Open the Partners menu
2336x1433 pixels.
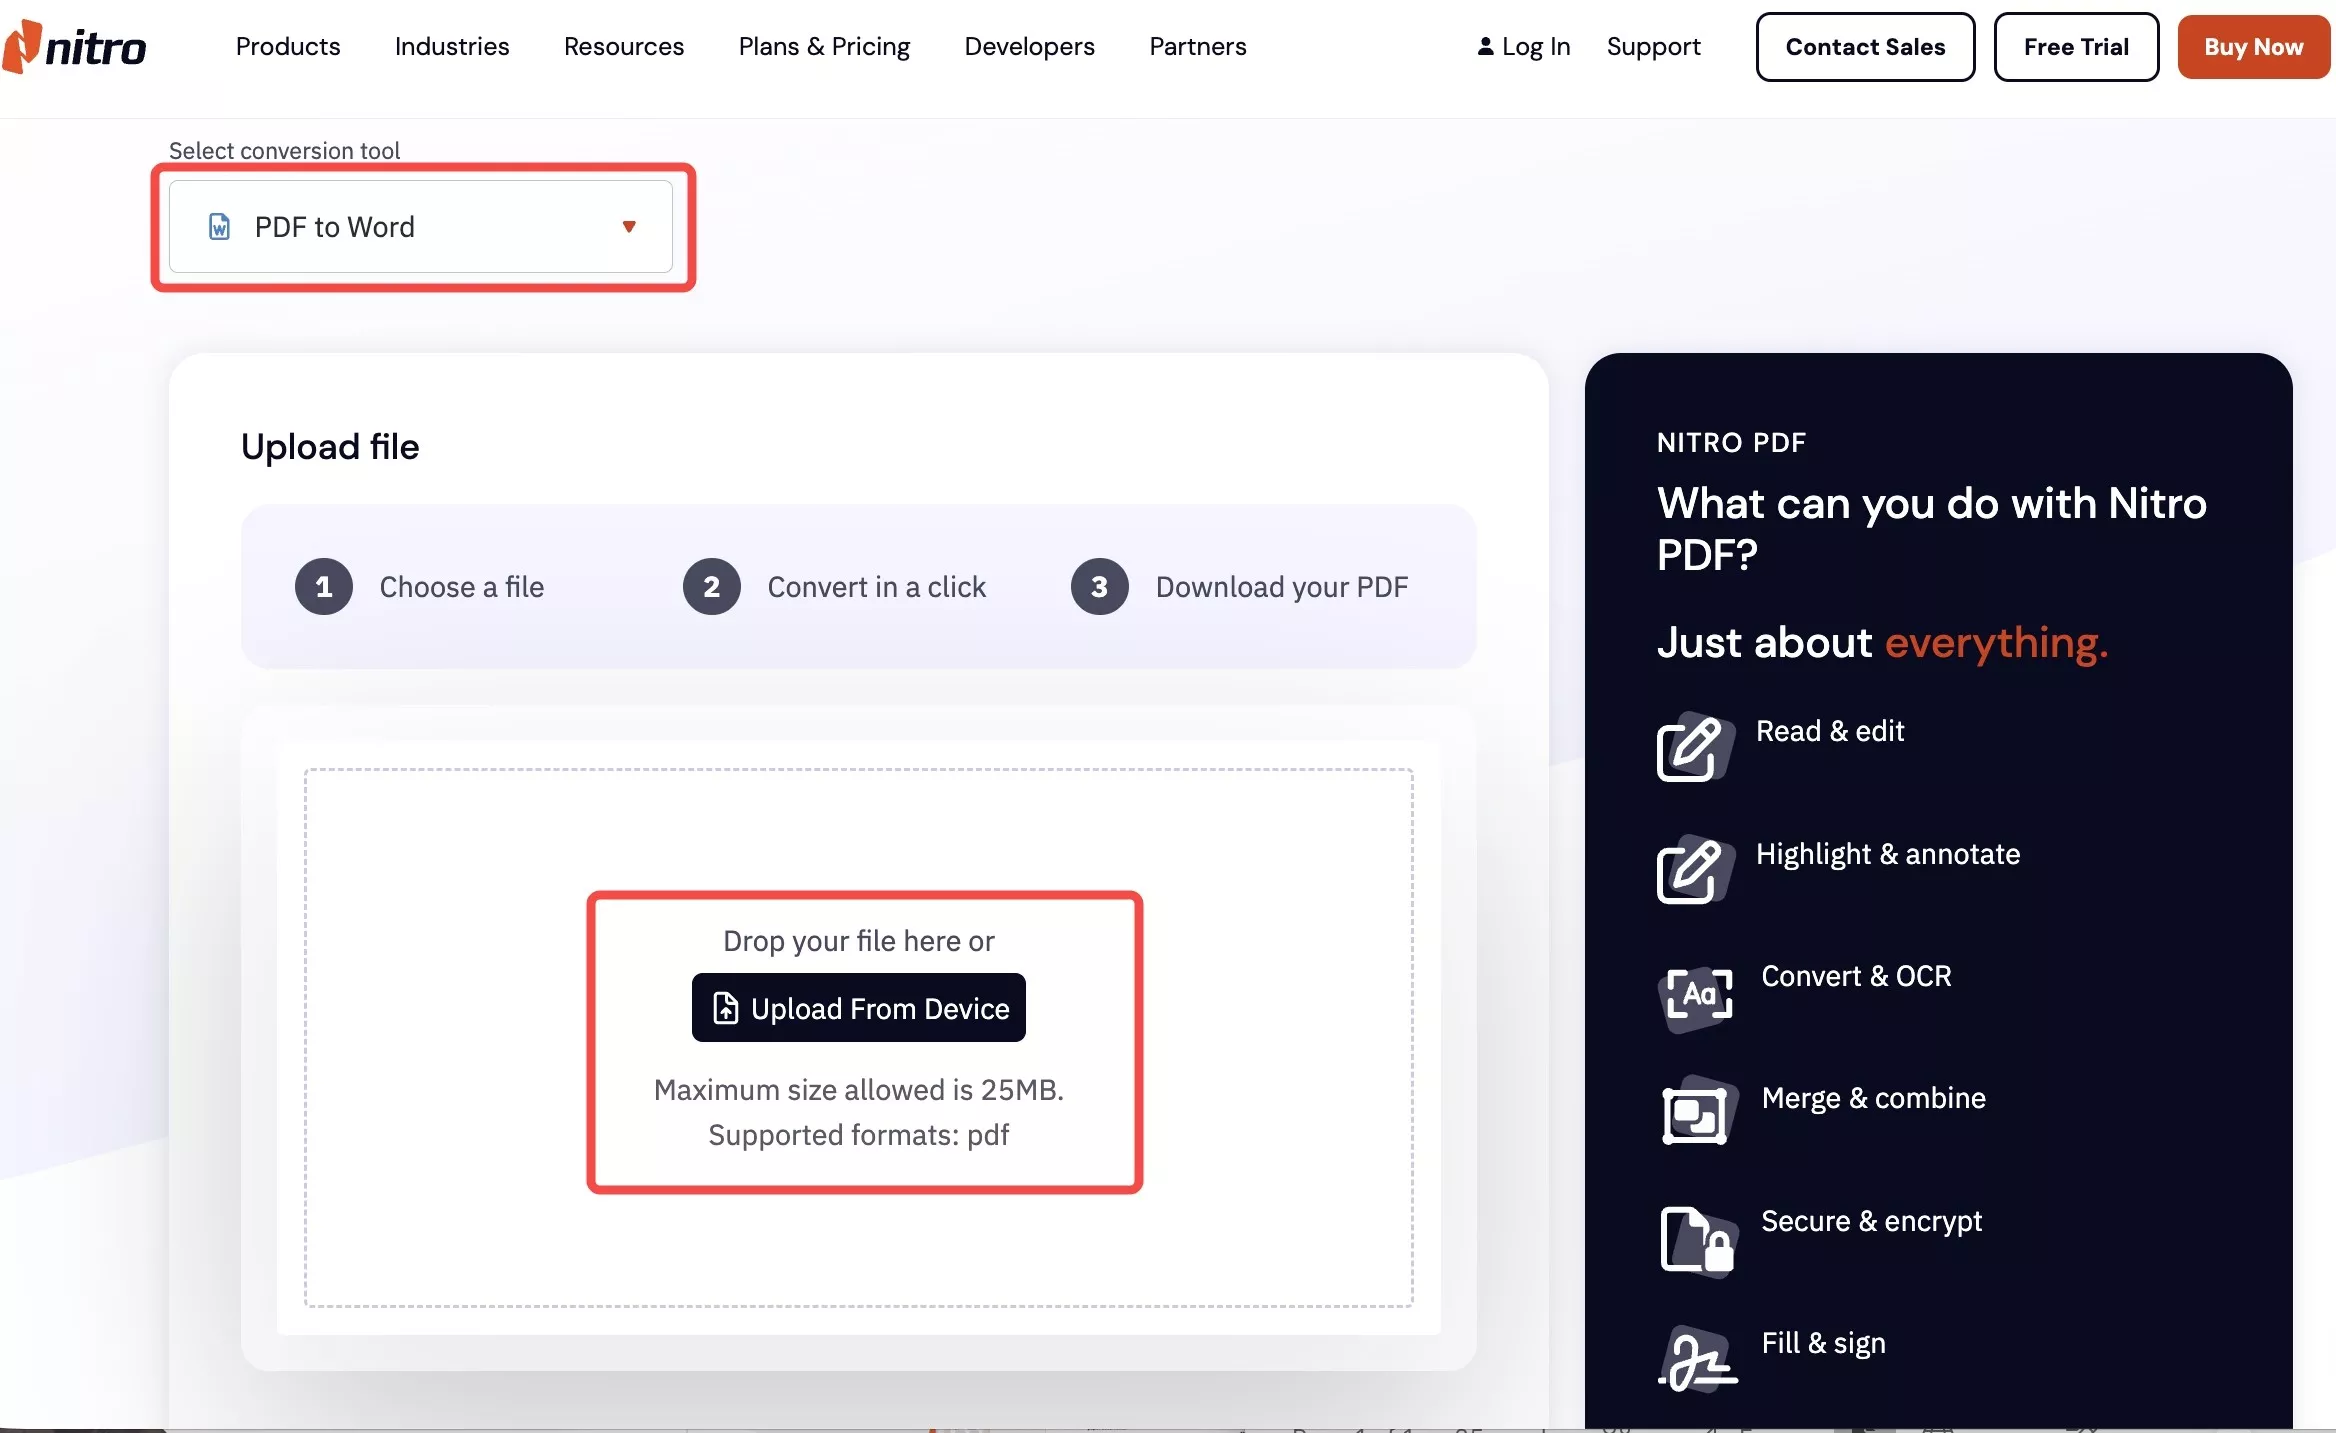pos(1198,46)
